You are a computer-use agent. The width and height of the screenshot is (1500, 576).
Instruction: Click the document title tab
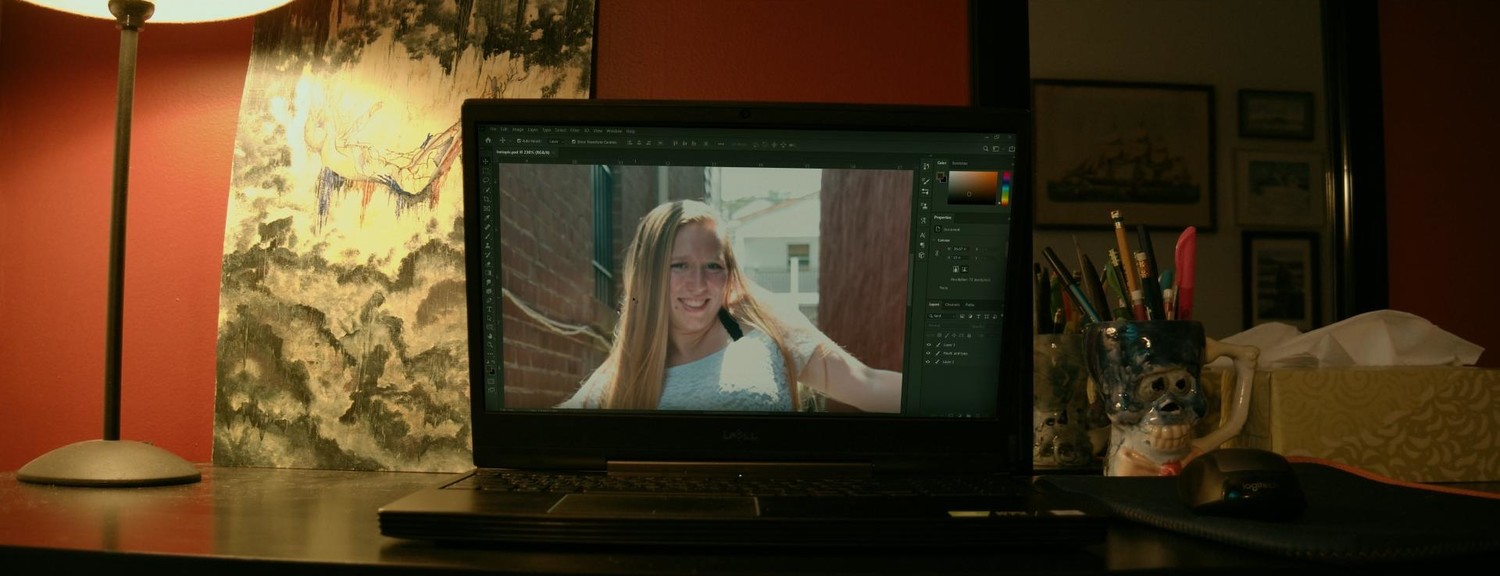pyautogui.click(x=525, y=151)
